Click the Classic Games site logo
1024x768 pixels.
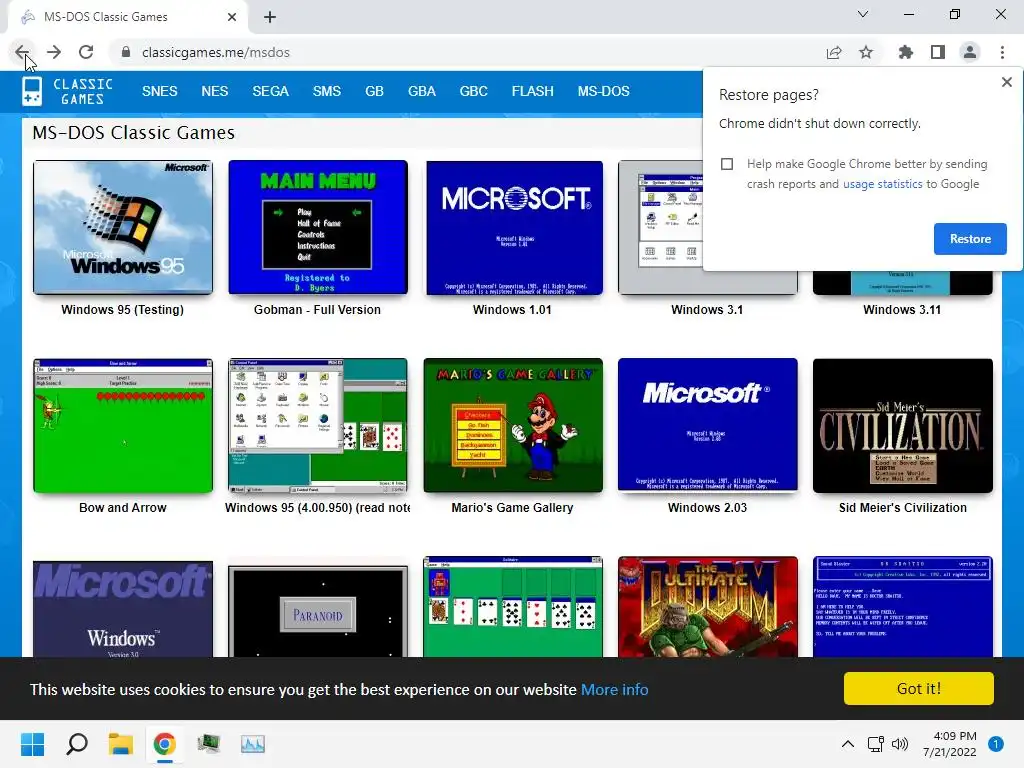click(x=67, y=91)
